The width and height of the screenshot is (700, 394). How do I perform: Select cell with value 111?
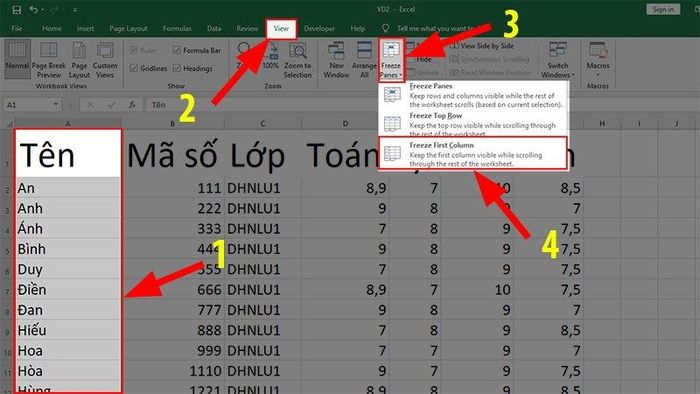(173, 188)
